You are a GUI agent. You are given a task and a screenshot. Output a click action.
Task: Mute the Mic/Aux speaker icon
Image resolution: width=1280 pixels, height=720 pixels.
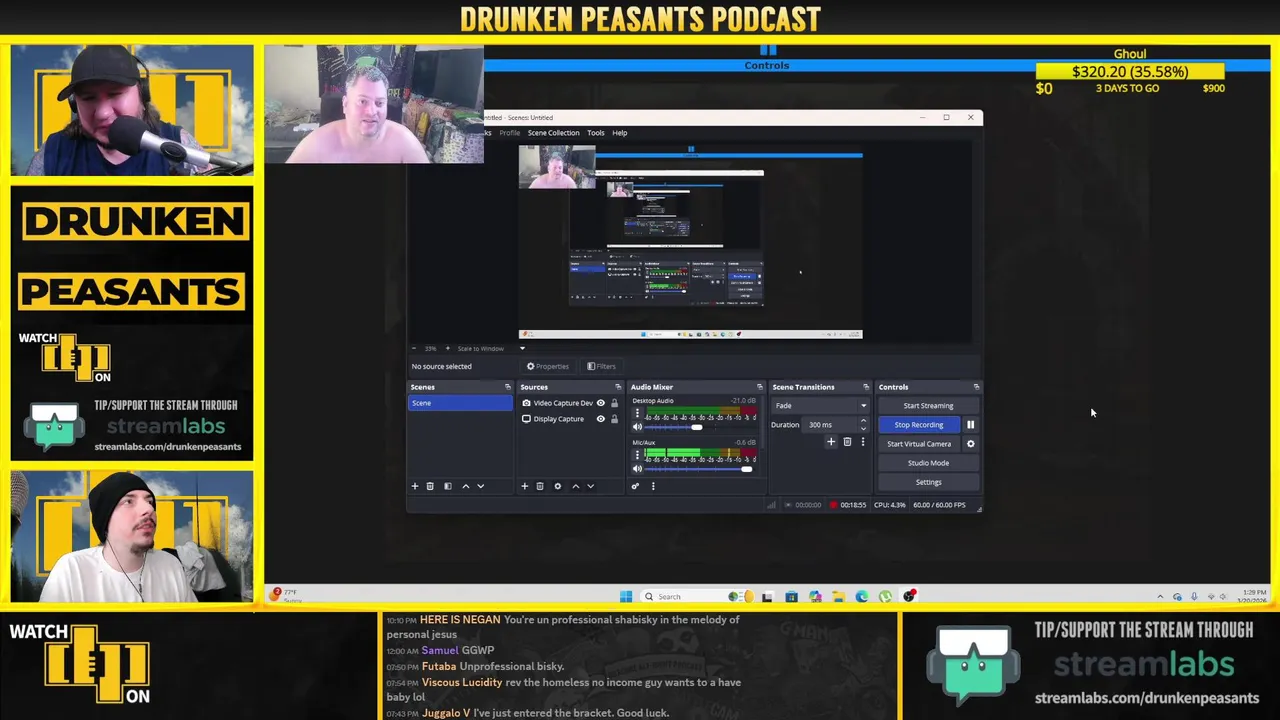pyautogui.click(x=637, y=469)
